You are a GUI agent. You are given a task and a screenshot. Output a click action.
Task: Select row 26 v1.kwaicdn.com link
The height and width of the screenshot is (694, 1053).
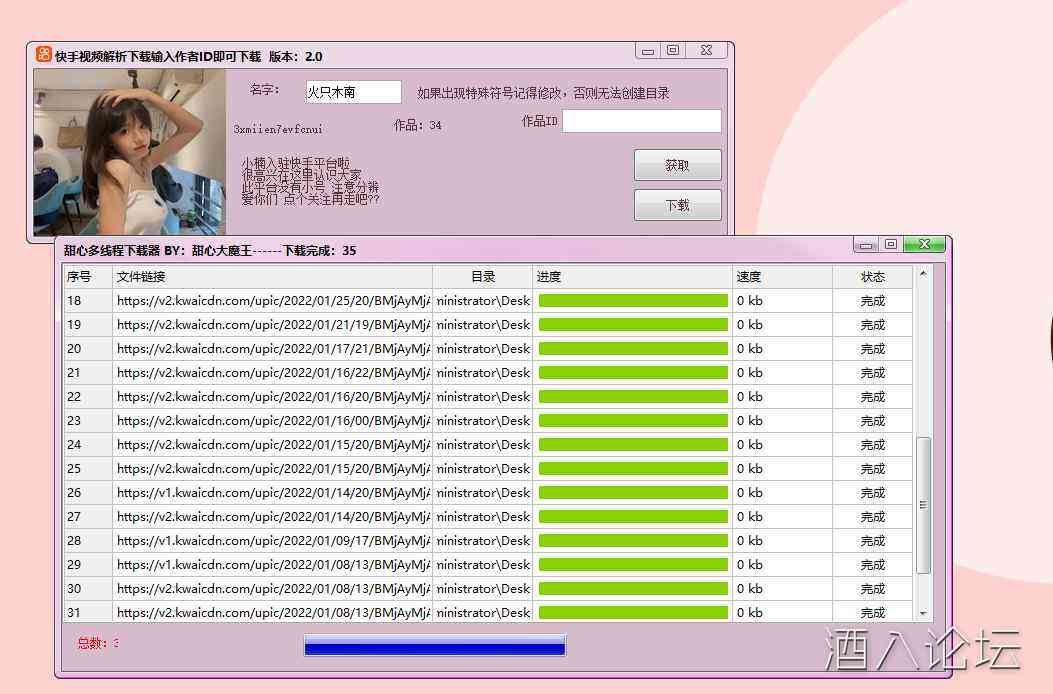pos(273,493)
